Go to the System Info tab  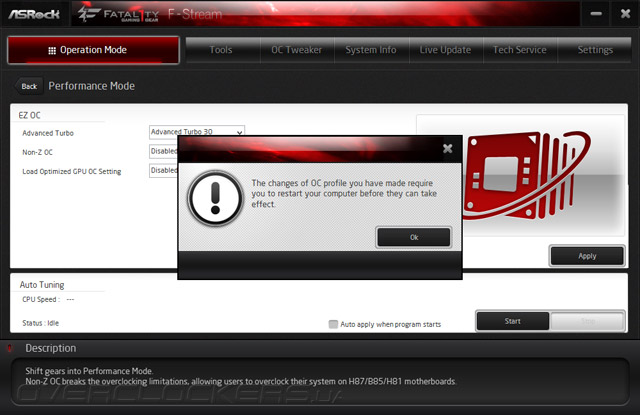371,50
